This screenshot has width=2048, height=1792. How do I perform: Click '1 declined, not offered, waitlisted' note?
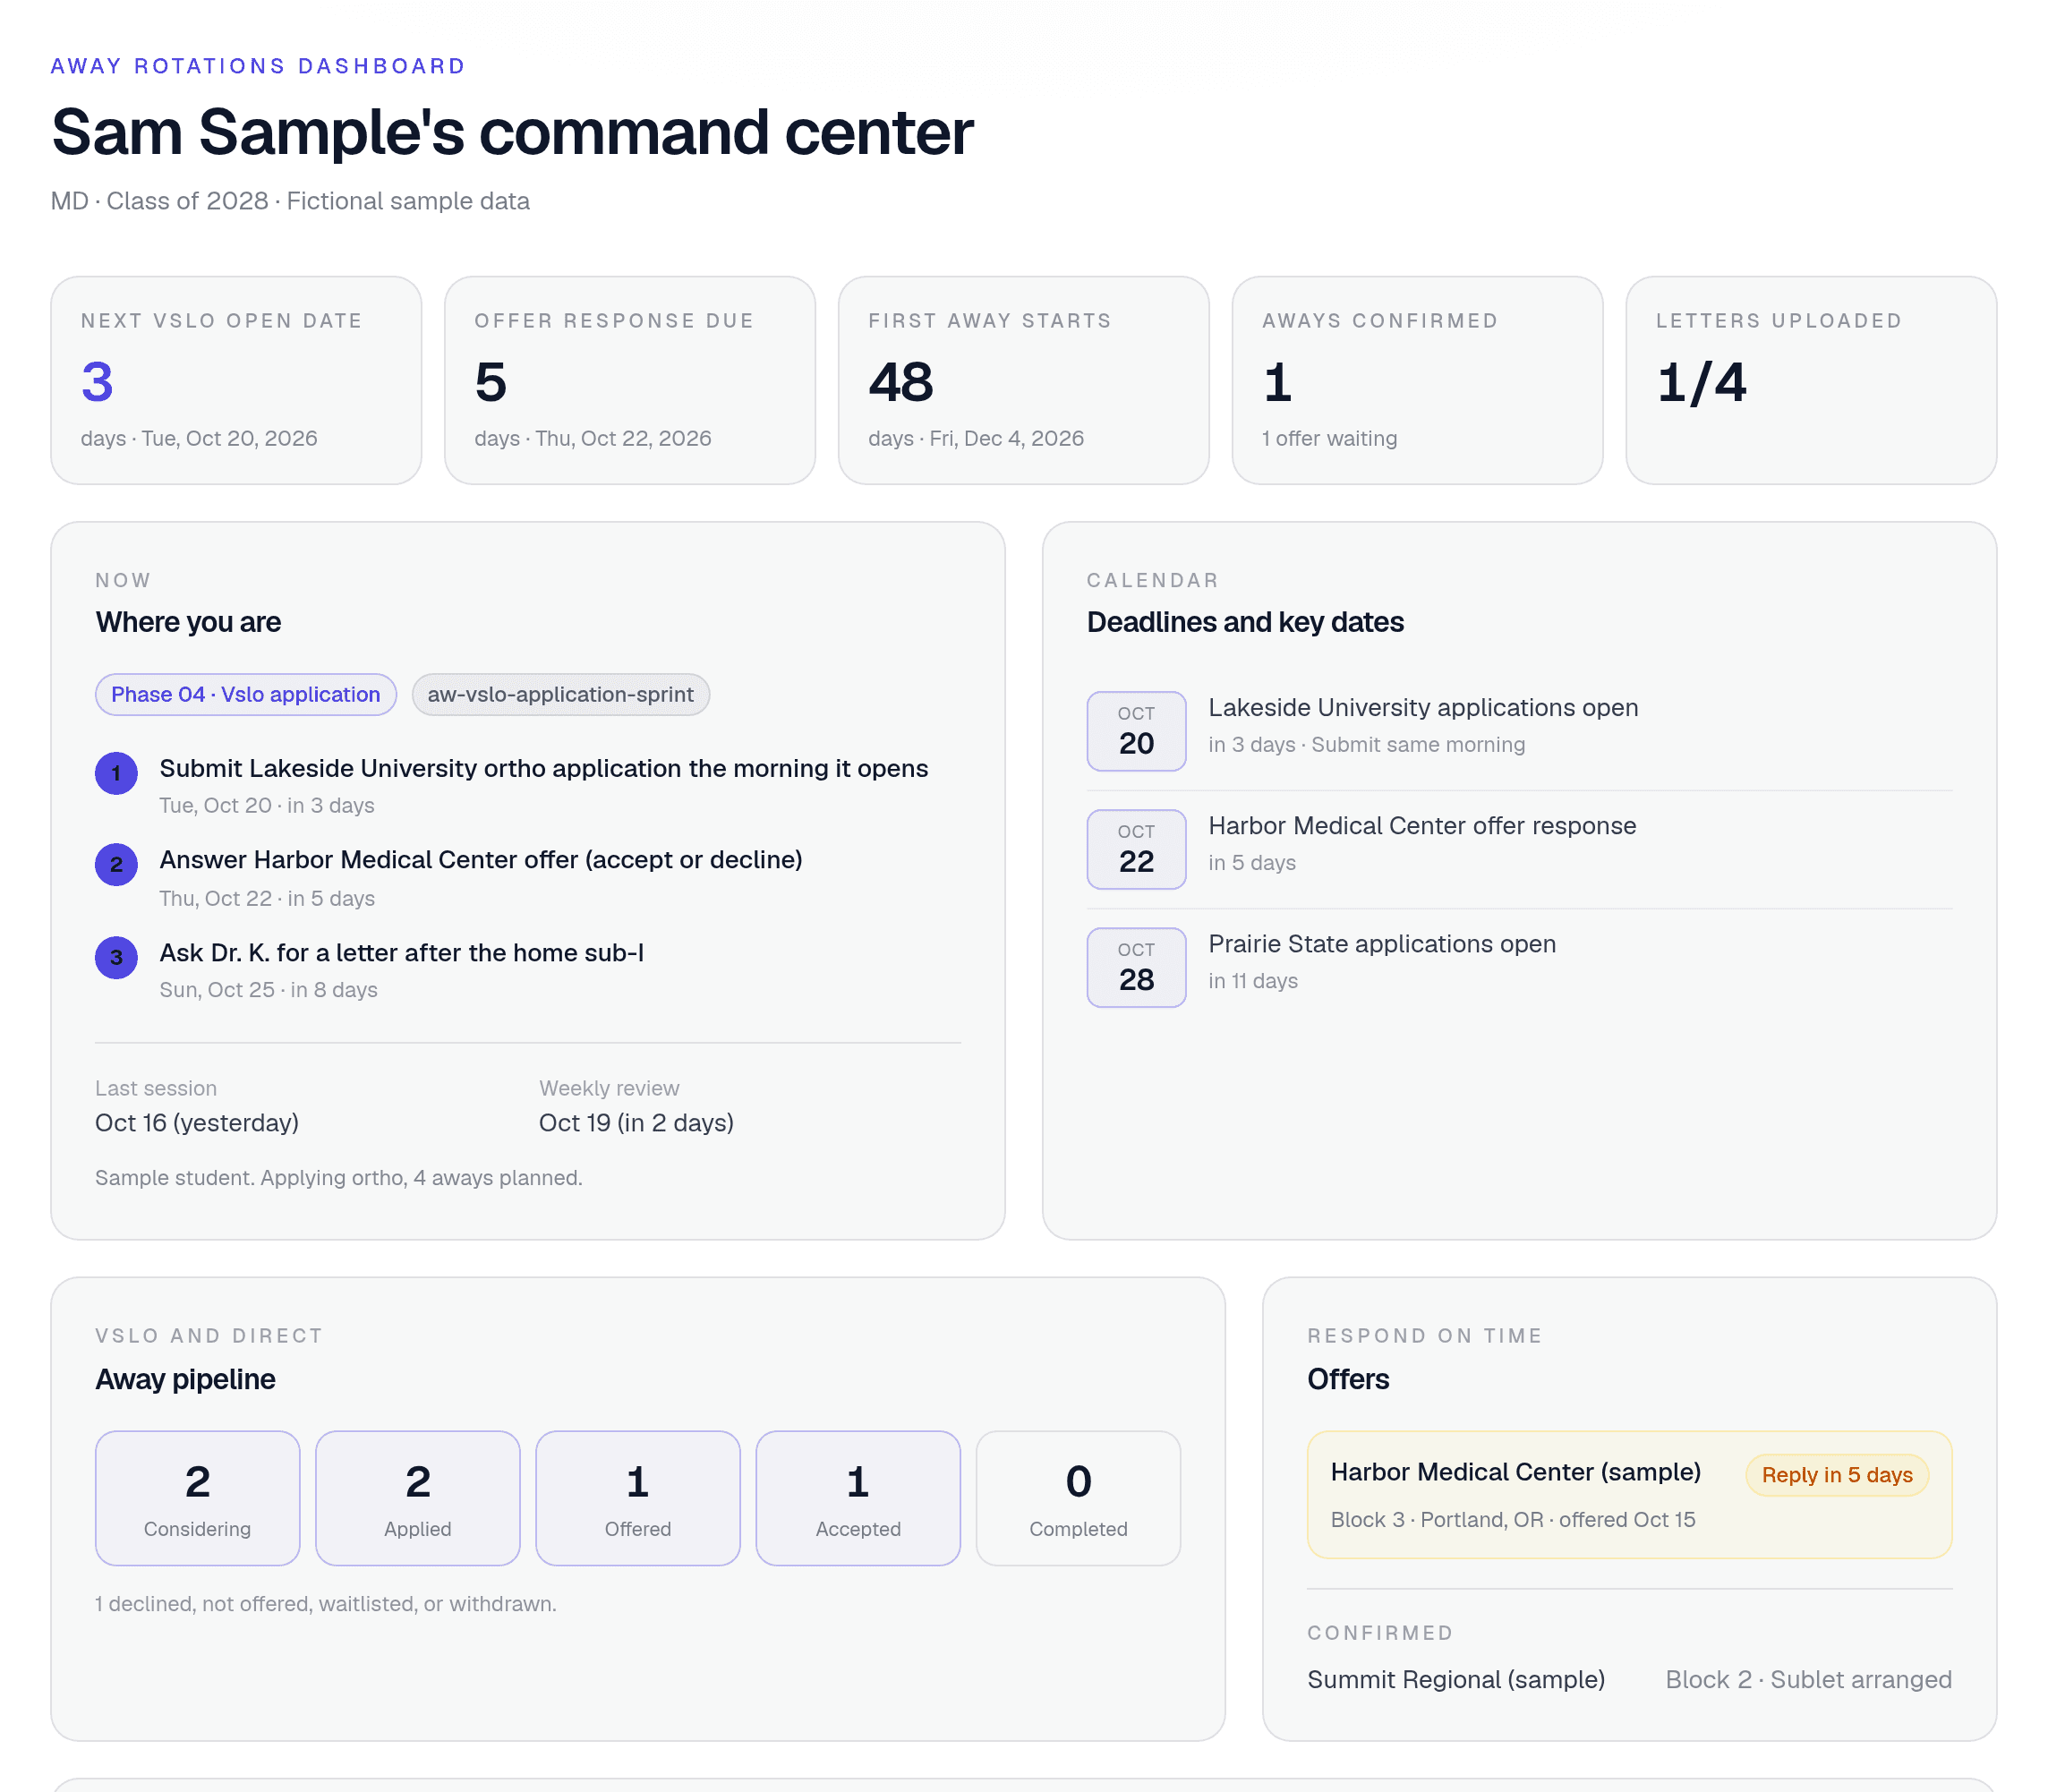pyautogui.click(x=325, y=1604)
